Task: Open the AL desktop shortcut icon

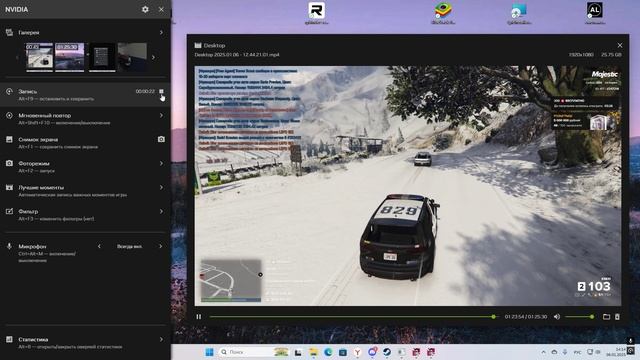Action: [594, 13]
